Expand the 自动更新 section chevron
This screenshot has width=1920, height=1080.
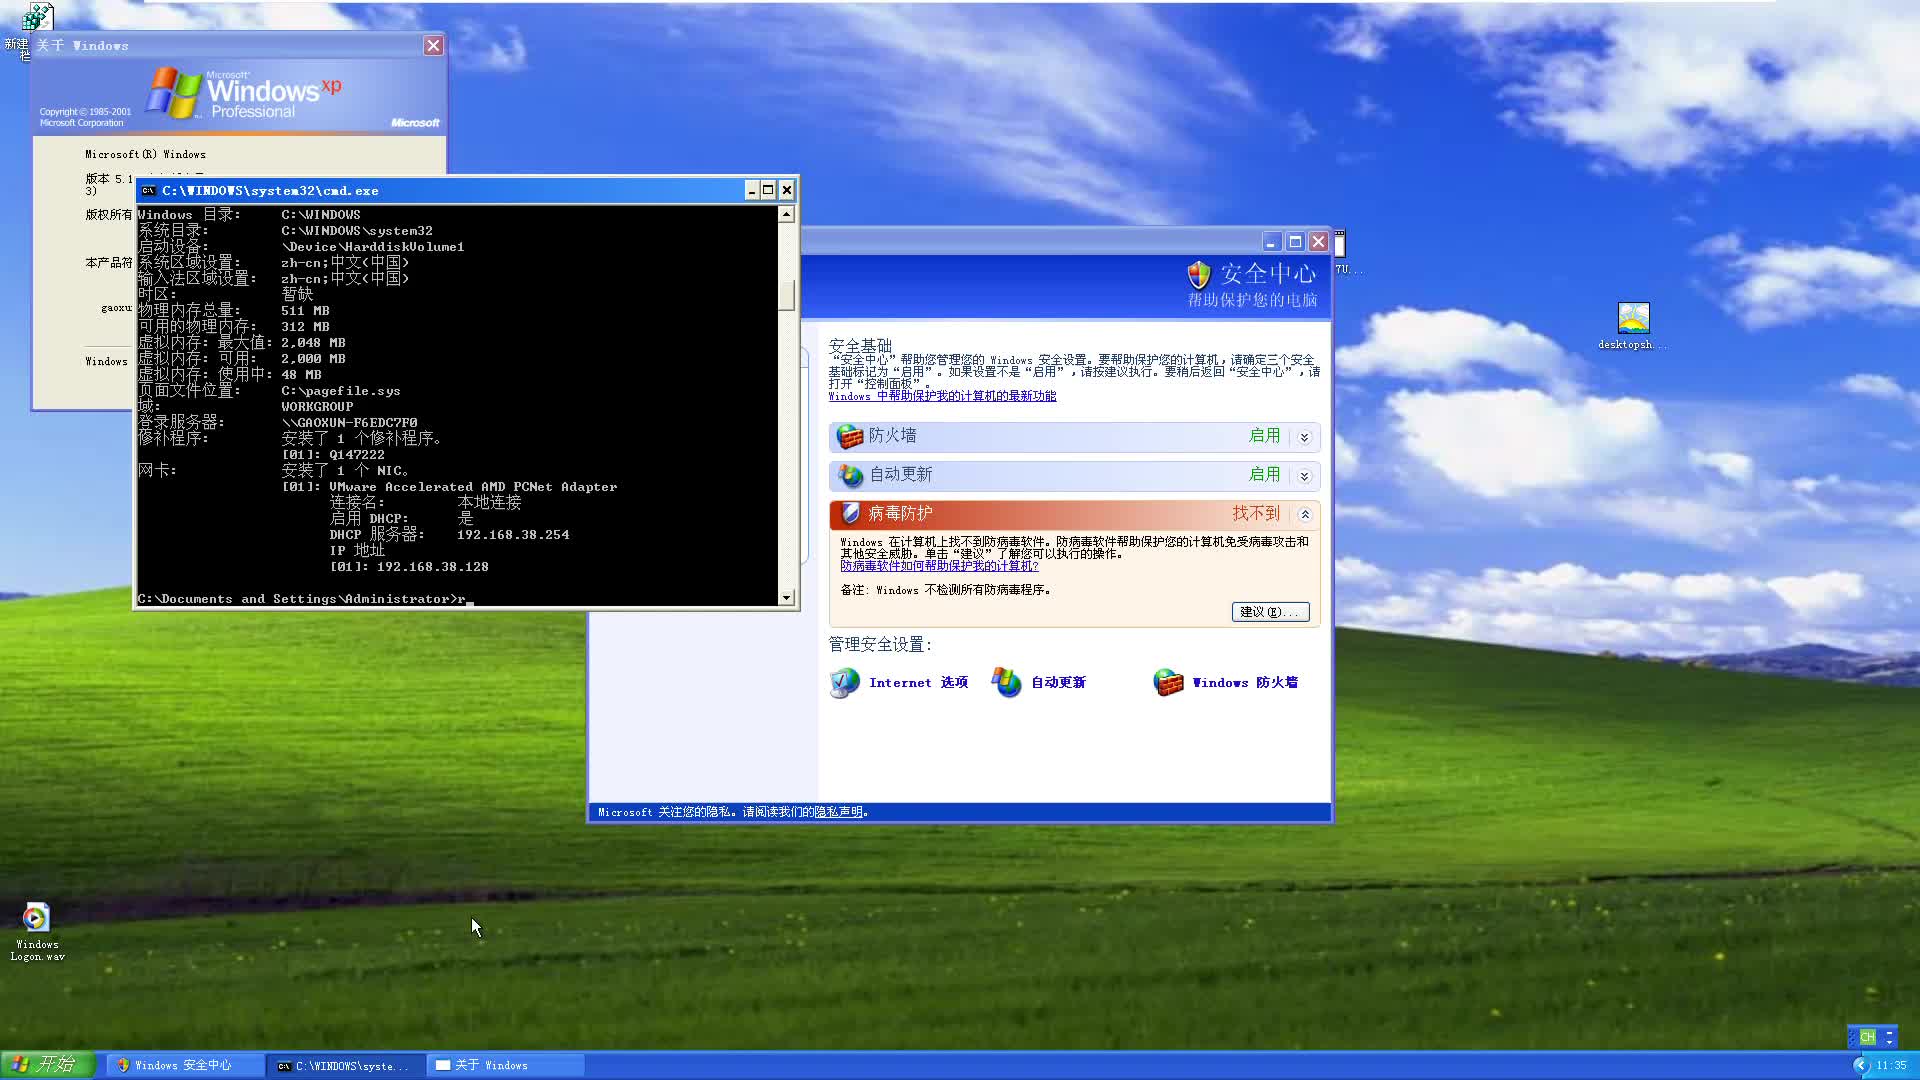1304,476
